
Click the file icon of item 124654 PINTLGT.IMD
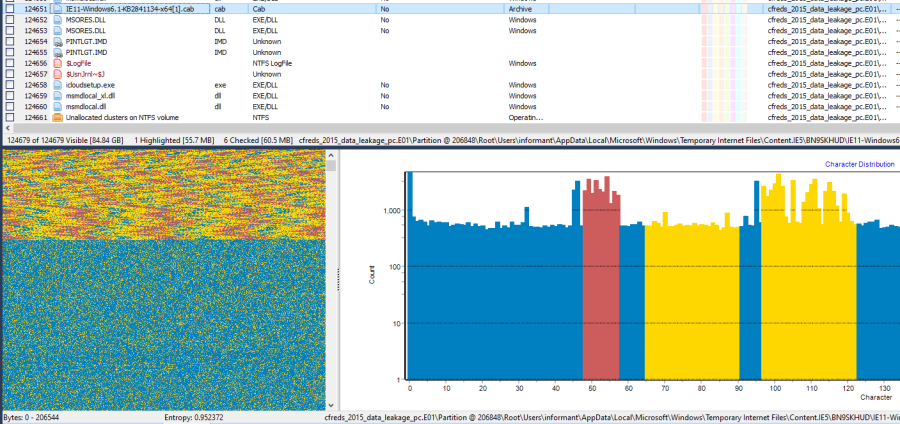click(x=59, y=41)
